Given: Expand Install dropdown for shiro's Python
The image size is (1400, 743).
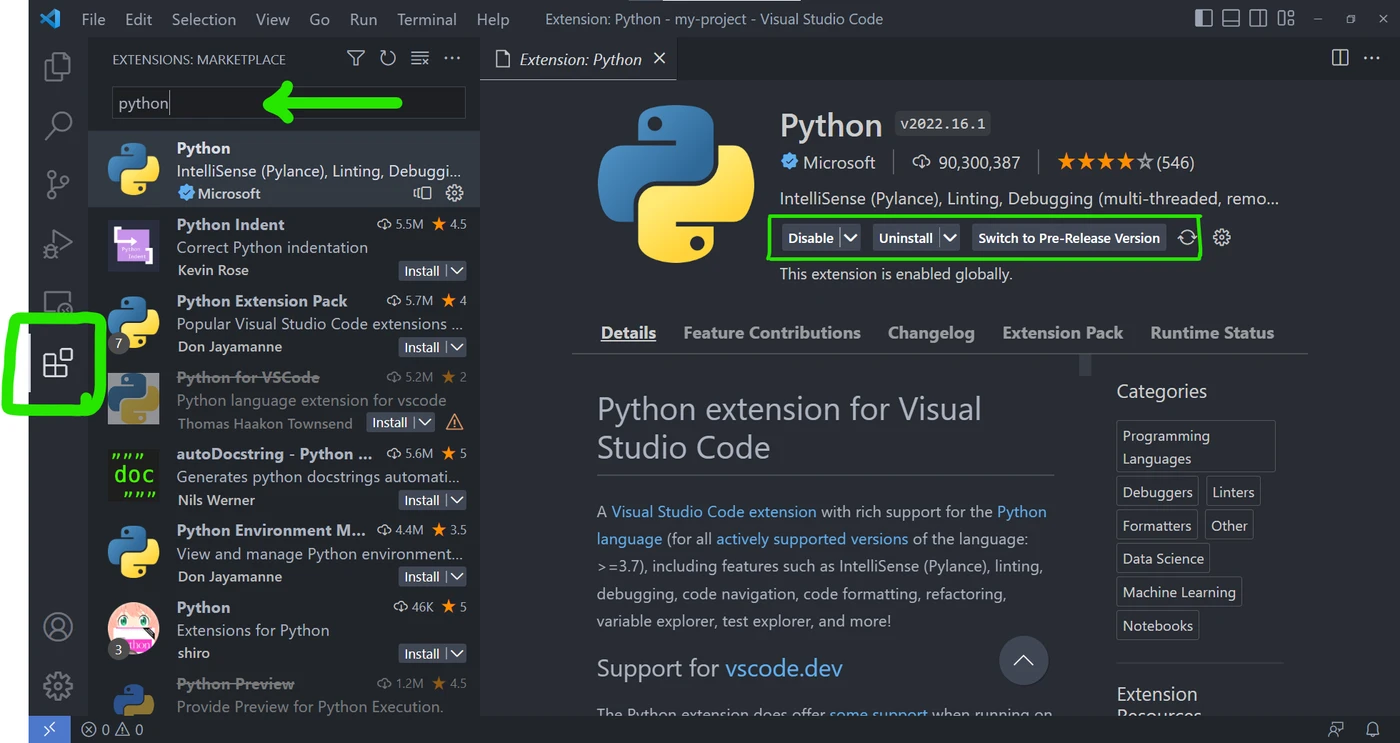Looking at the screenshot, I should click(x=456, y=653).
